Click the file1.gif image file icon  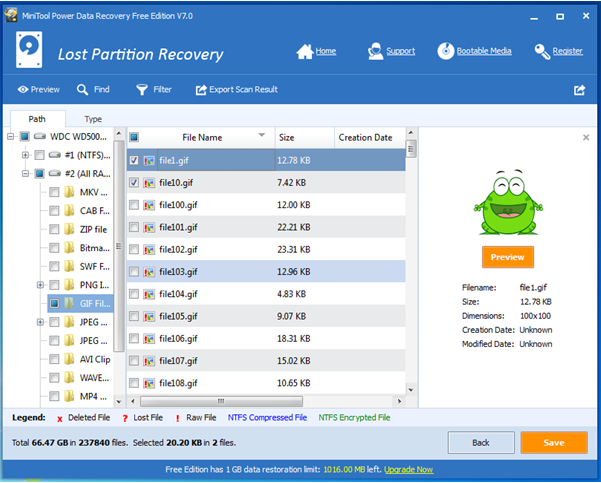click(x=149, y=161)
